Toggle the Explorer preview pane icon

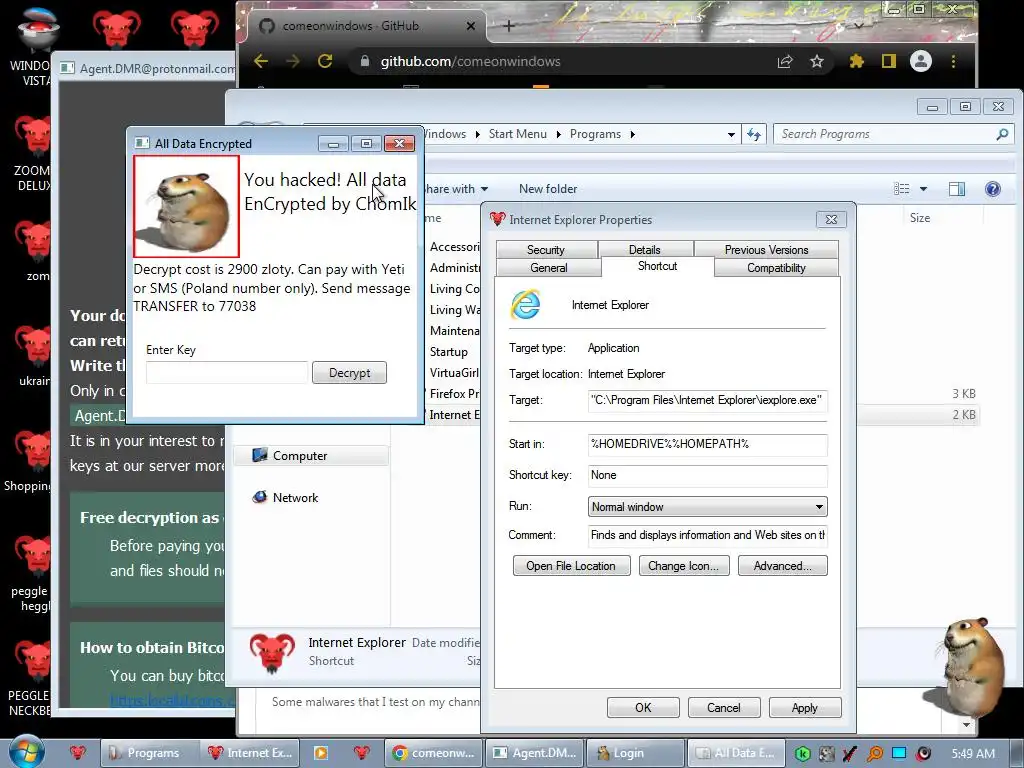tap(957, 189)
